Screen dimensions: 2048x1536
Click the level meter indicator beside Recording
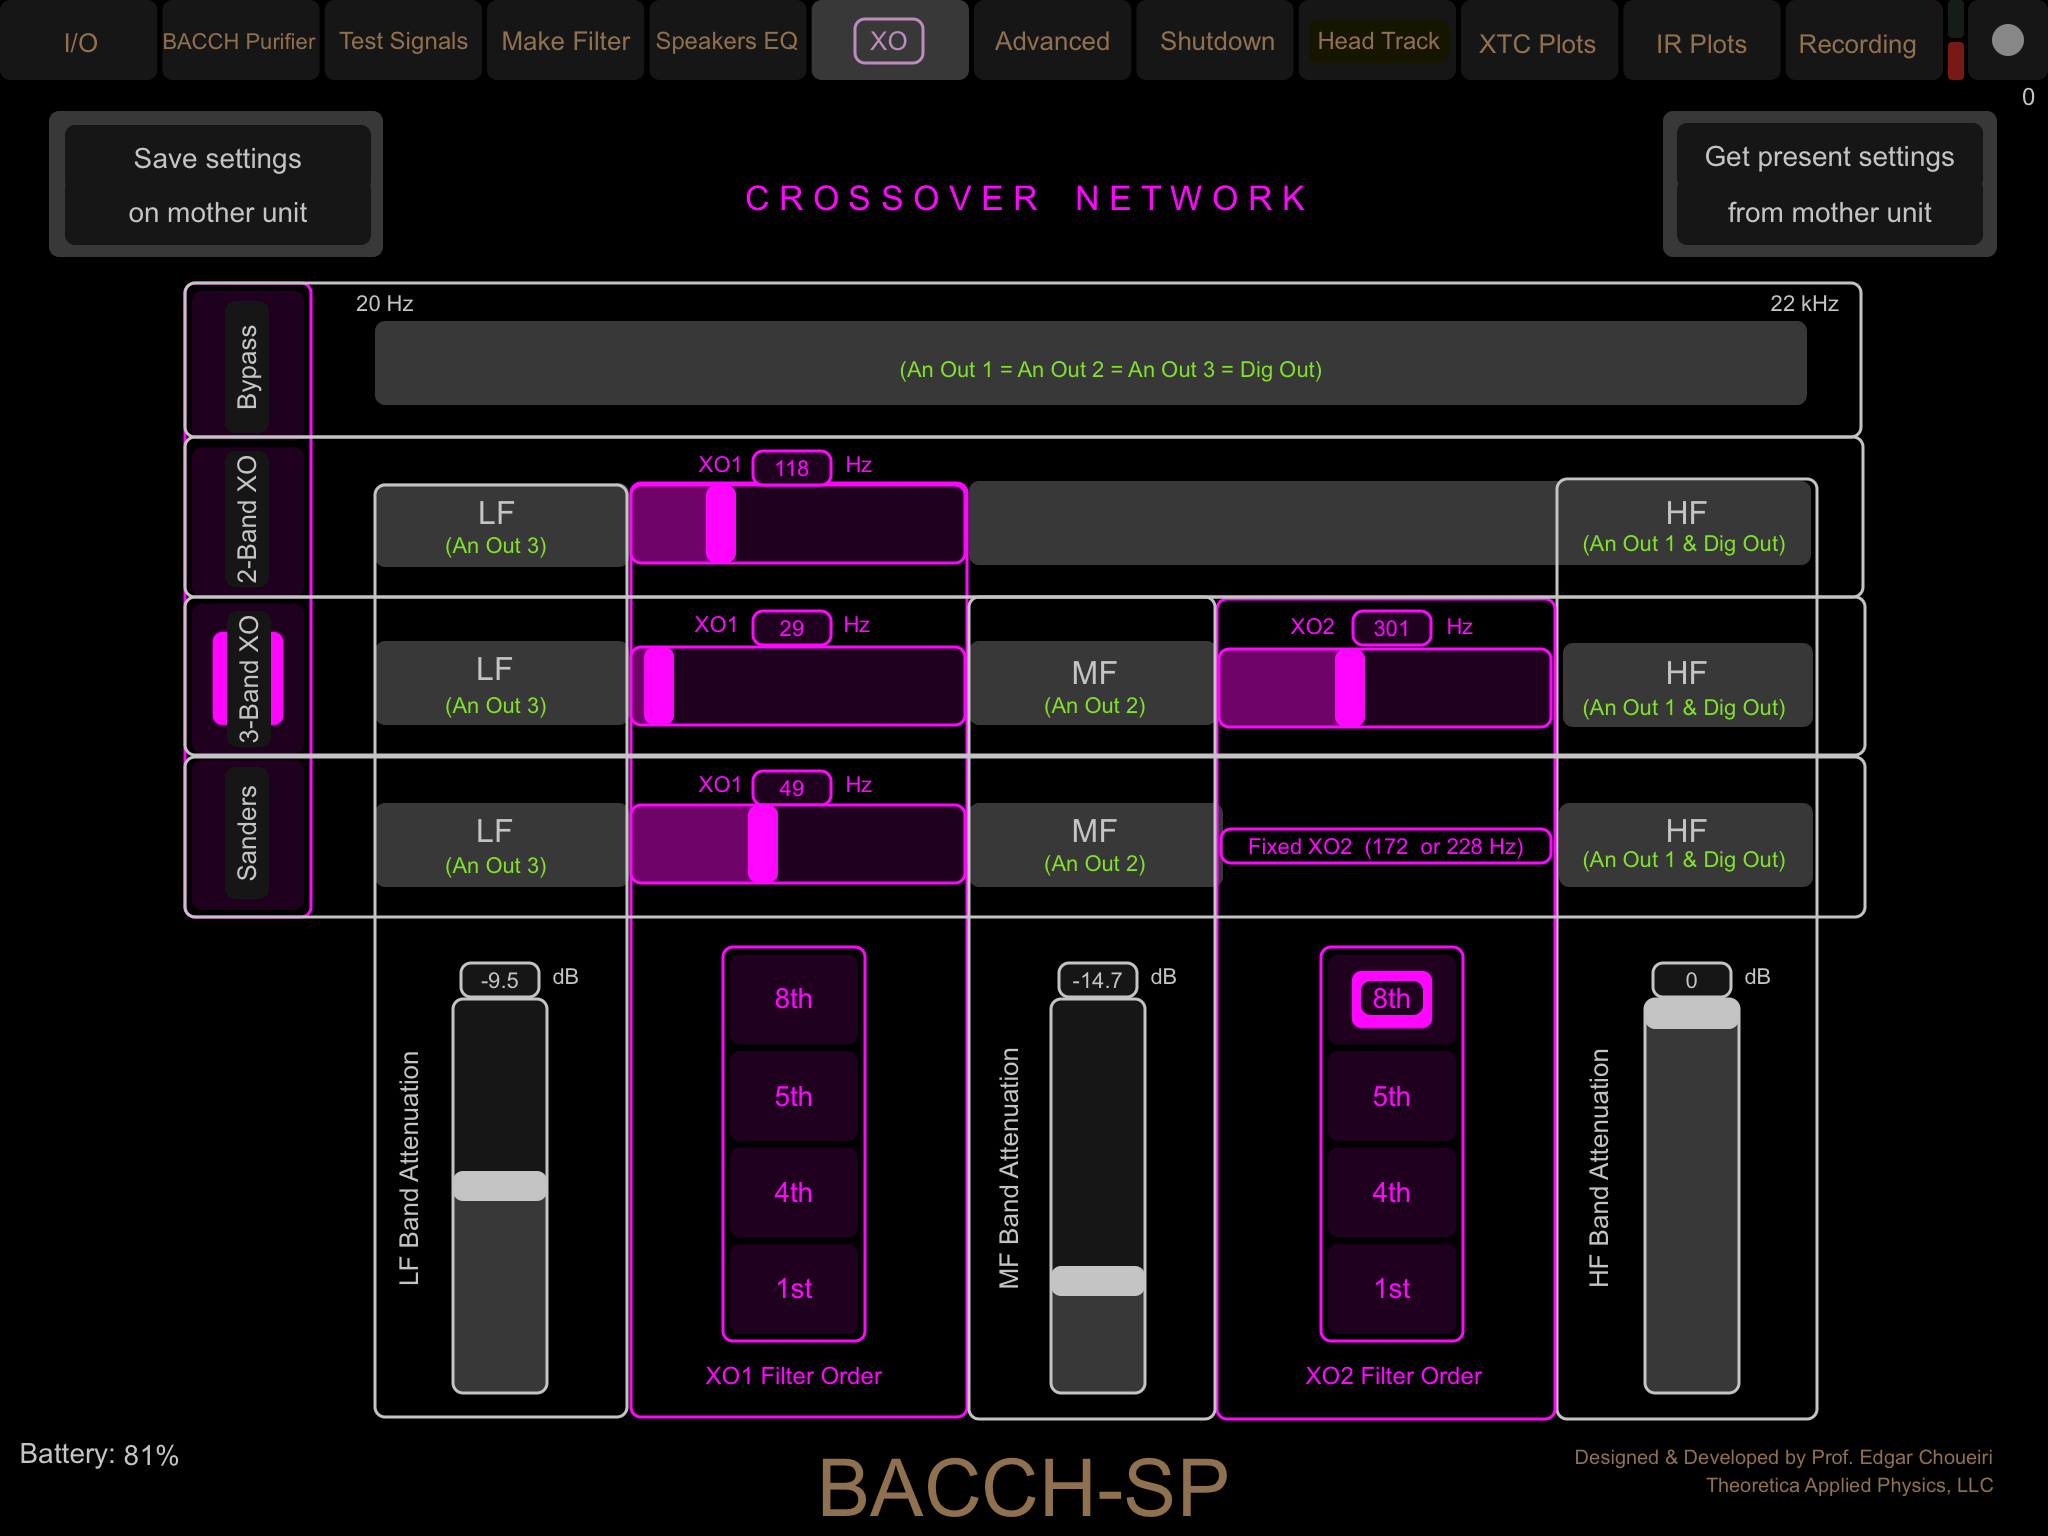(1956, 41)
